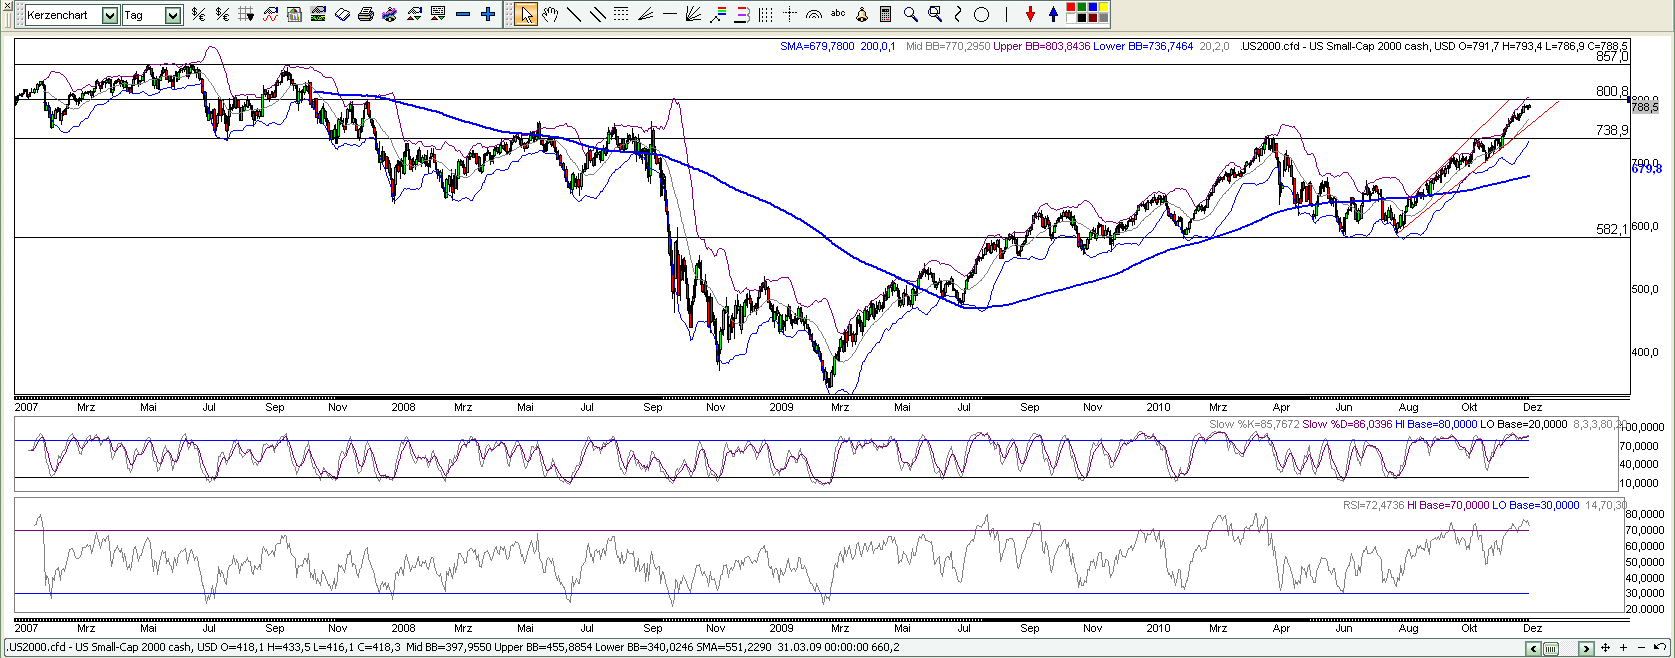Insert a blue up arrow marker
The width and height of the screenshot is (1675, 658).
click(1053, 14)
